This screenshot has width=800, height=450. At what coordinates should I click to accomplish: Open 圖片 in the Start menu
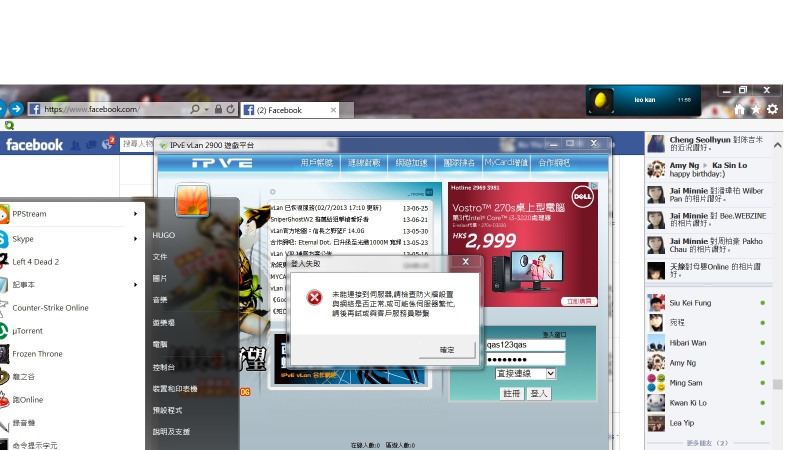click(x=160, y=278)
